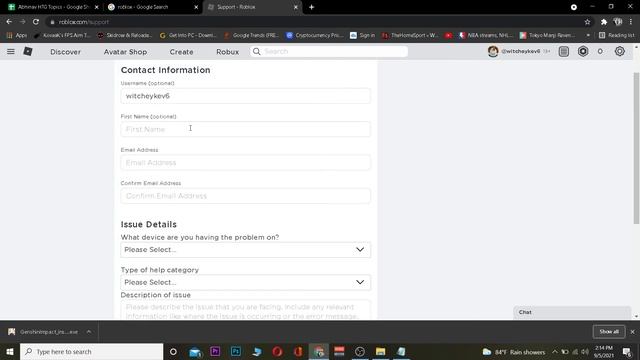The height and width of the screenshot is (360, 640).
Task: Open a new browser tab
Action: click(x=311, y=7)
